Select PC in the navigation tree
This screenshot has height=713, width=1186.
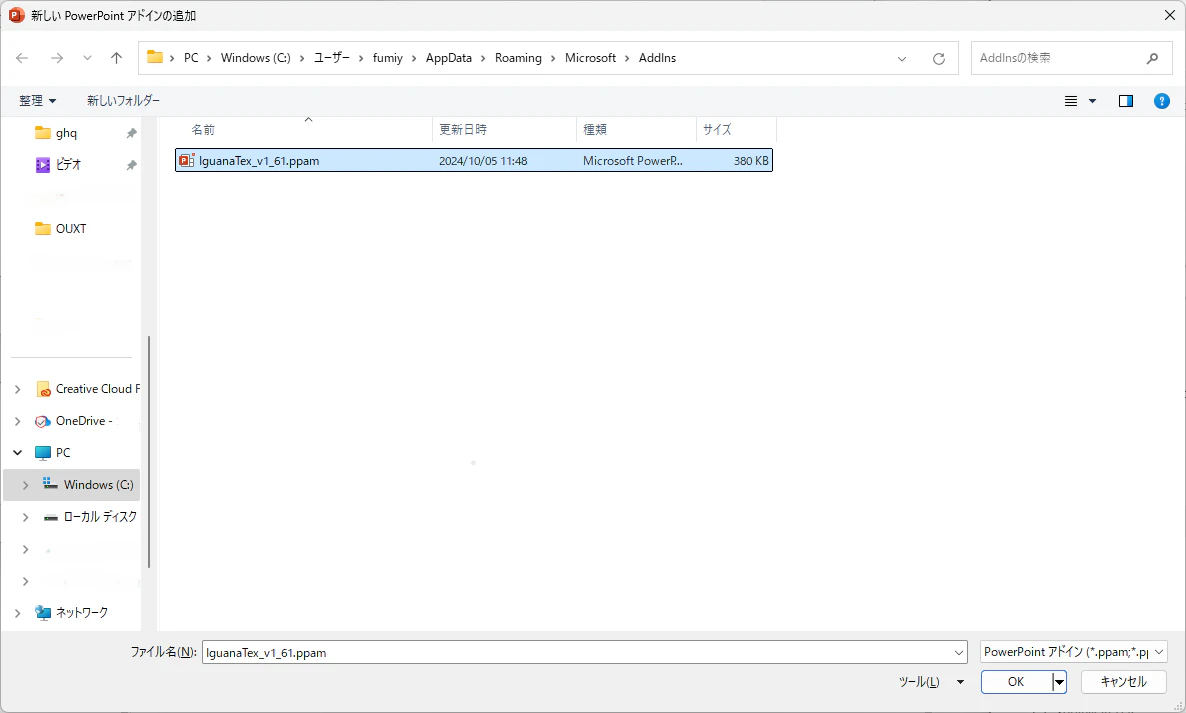[53, 453]
